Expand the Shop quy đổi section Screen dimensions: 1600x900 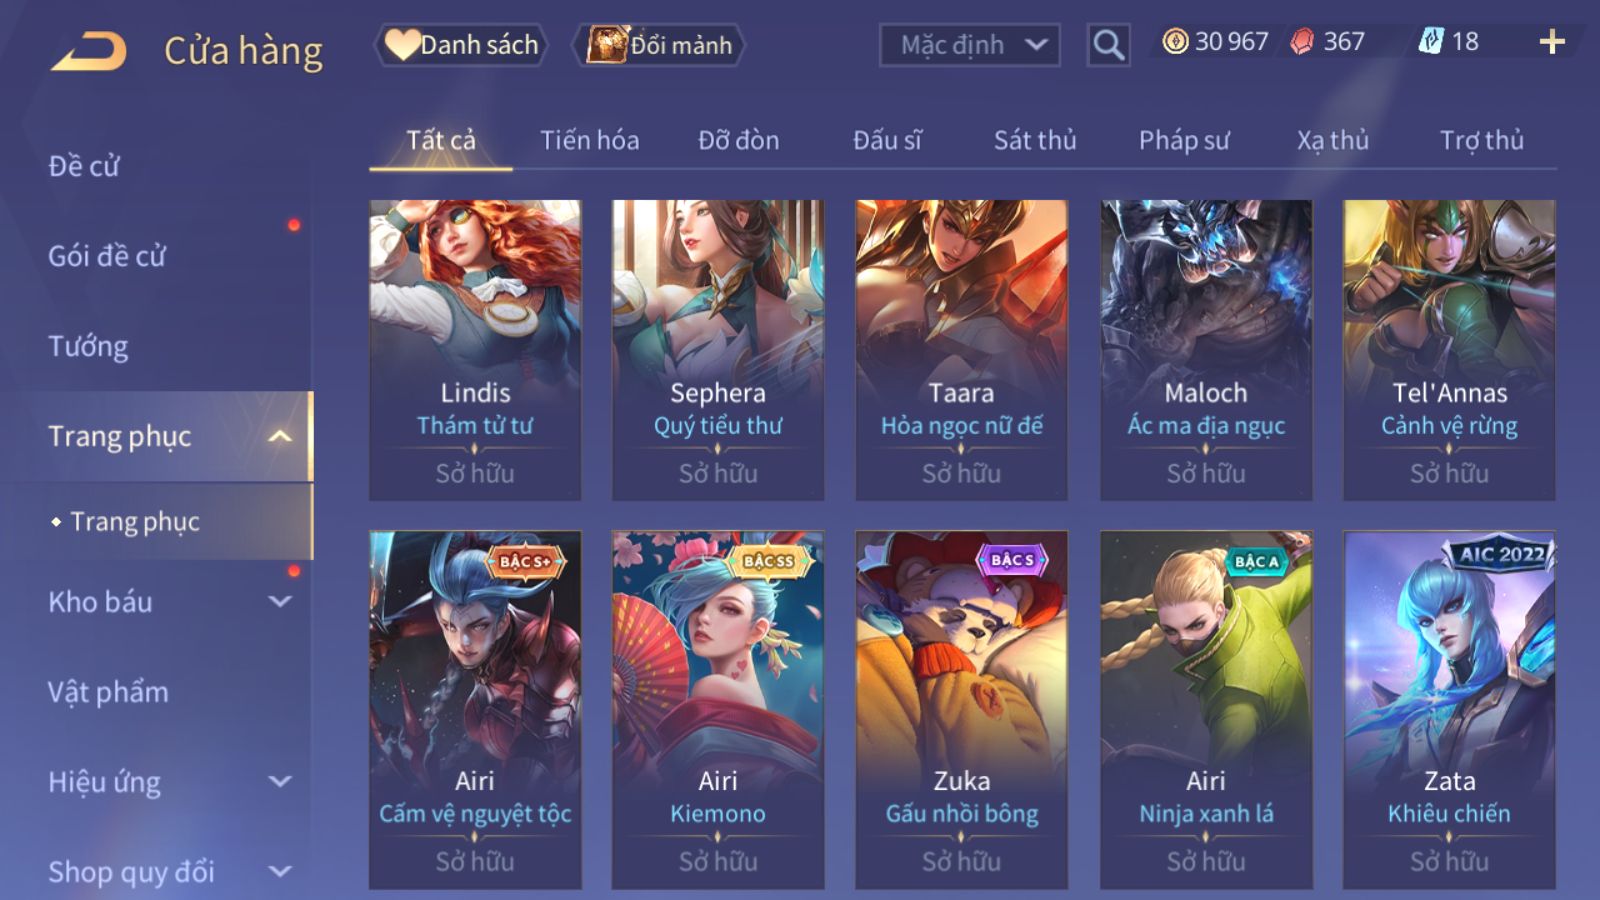(281, 871)
